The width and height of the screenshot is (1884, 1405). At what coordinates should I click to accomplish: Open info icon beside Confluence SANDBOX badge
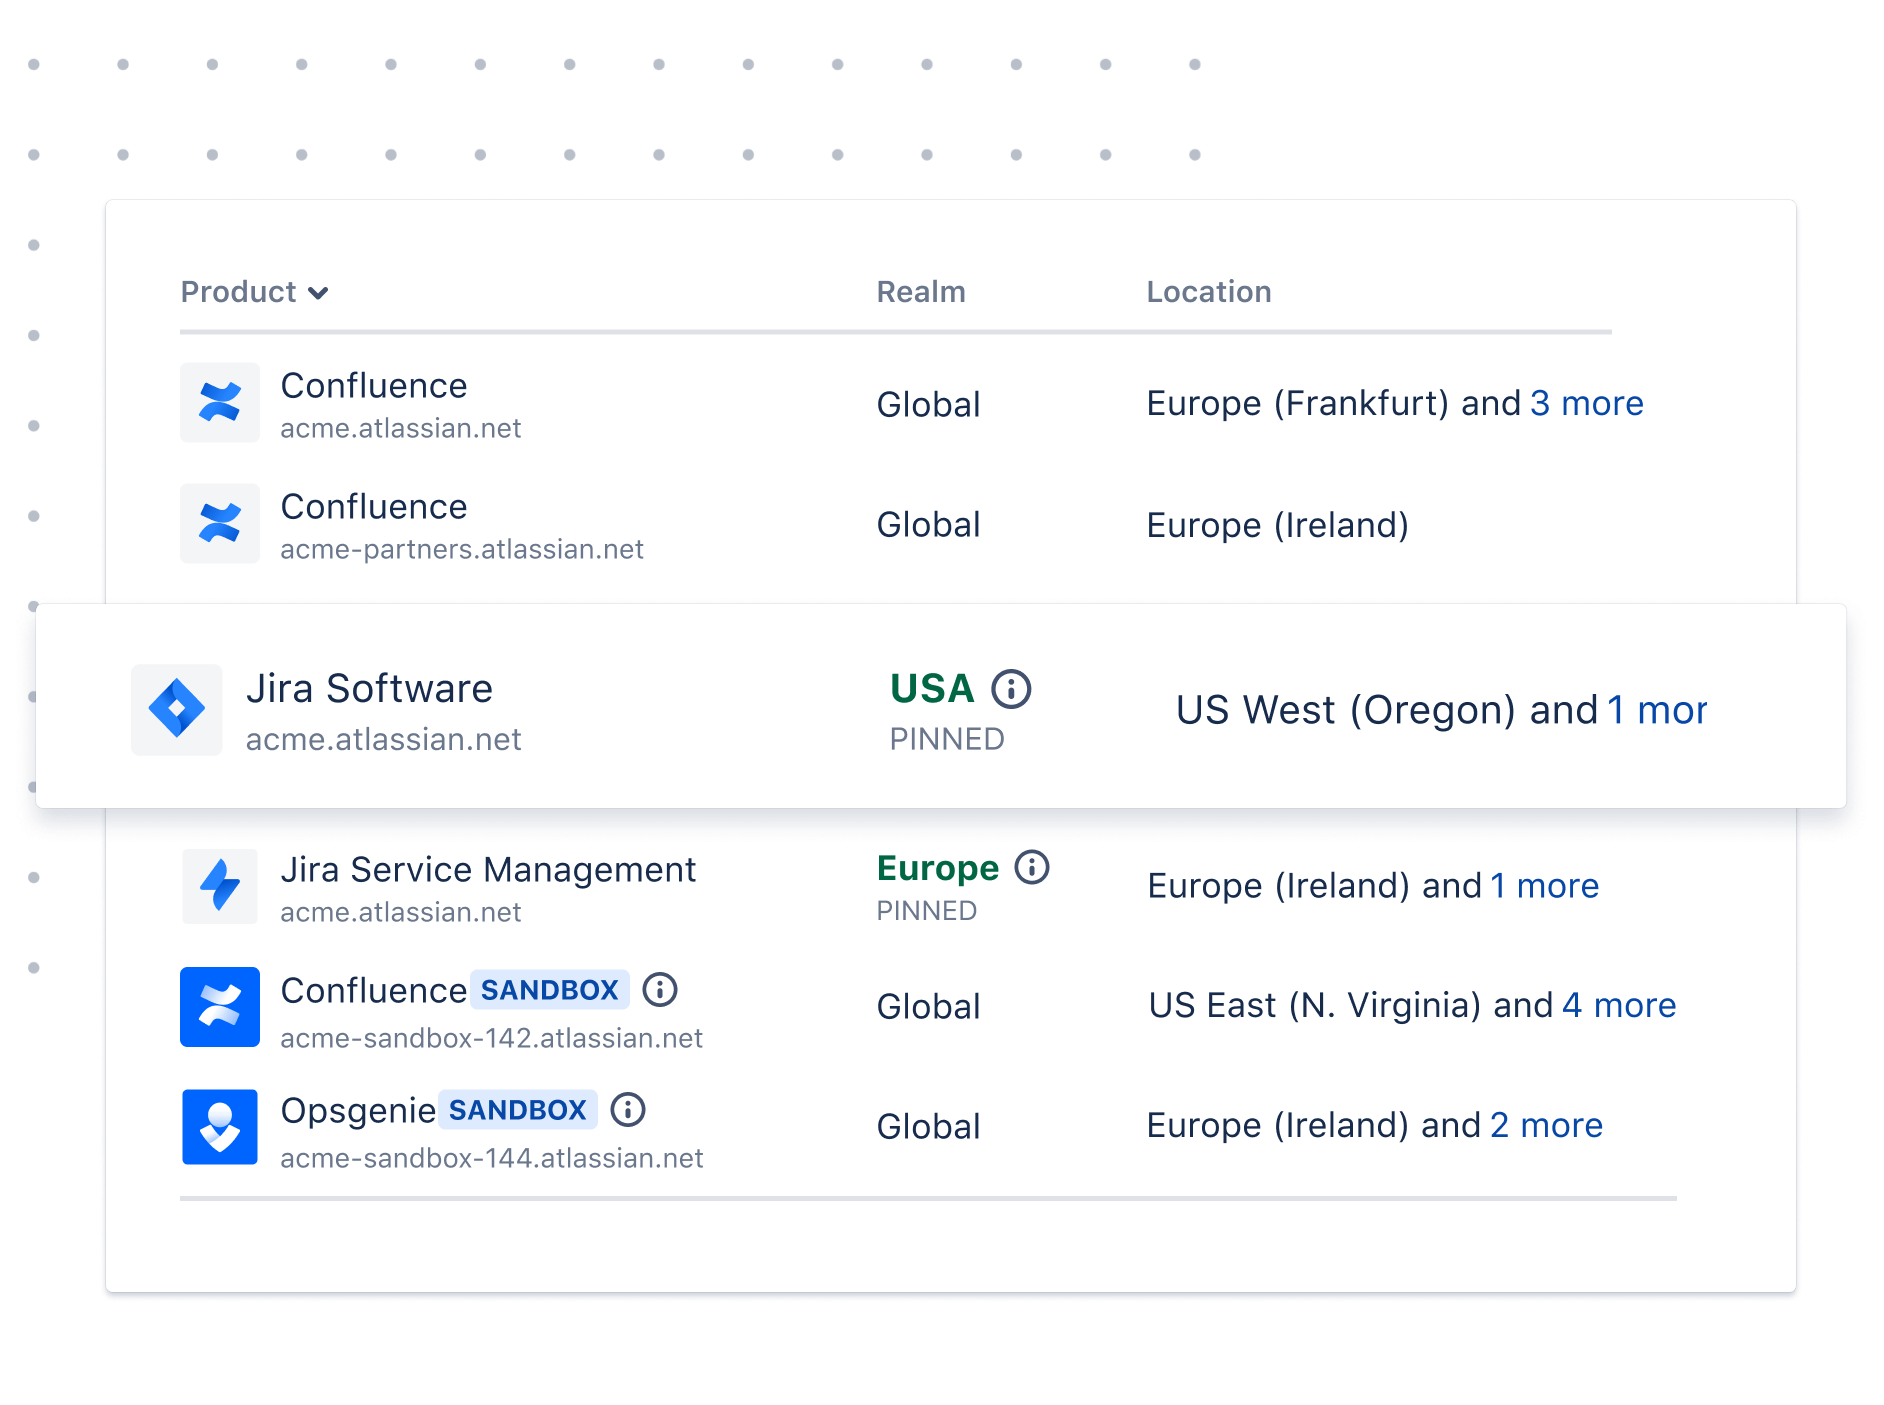coord(660,990)
